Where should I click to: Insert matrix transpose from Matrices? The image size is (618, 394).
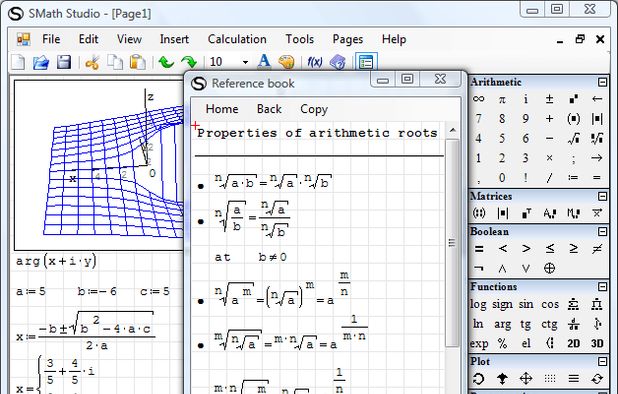pyautogui.click(x=526, y=213)
